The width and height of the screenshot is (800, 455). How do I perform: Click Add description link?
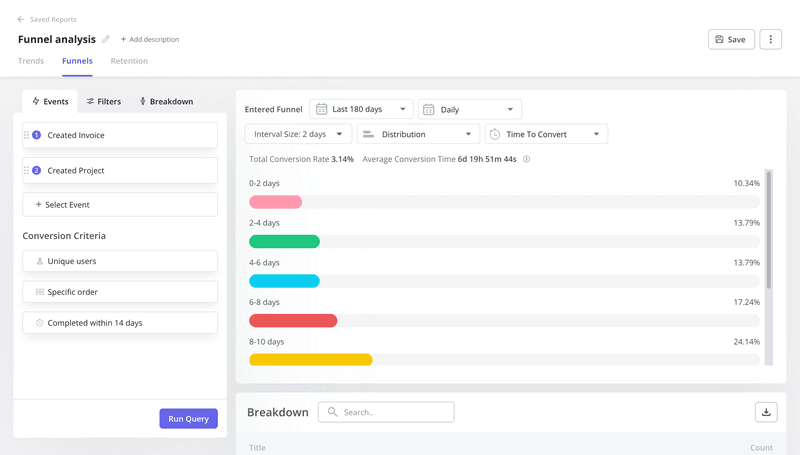(150, 39)
